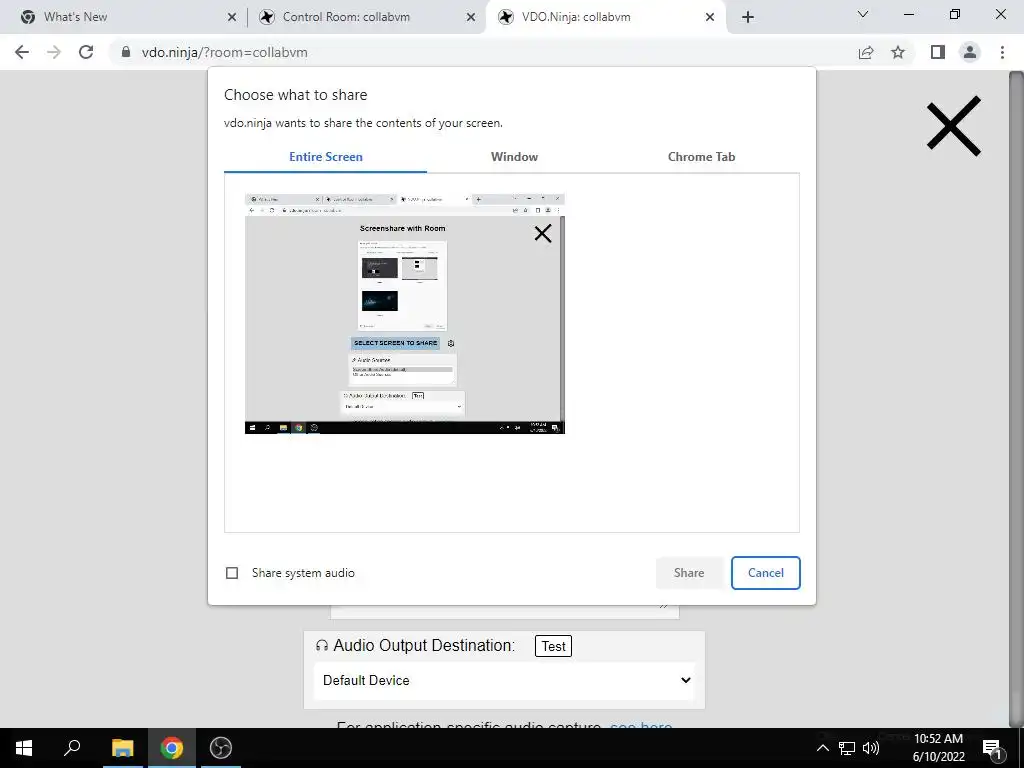This screenshot has width=1024, height=768.
Task: Show hidden system tray icons
Action: coord(823,748)
